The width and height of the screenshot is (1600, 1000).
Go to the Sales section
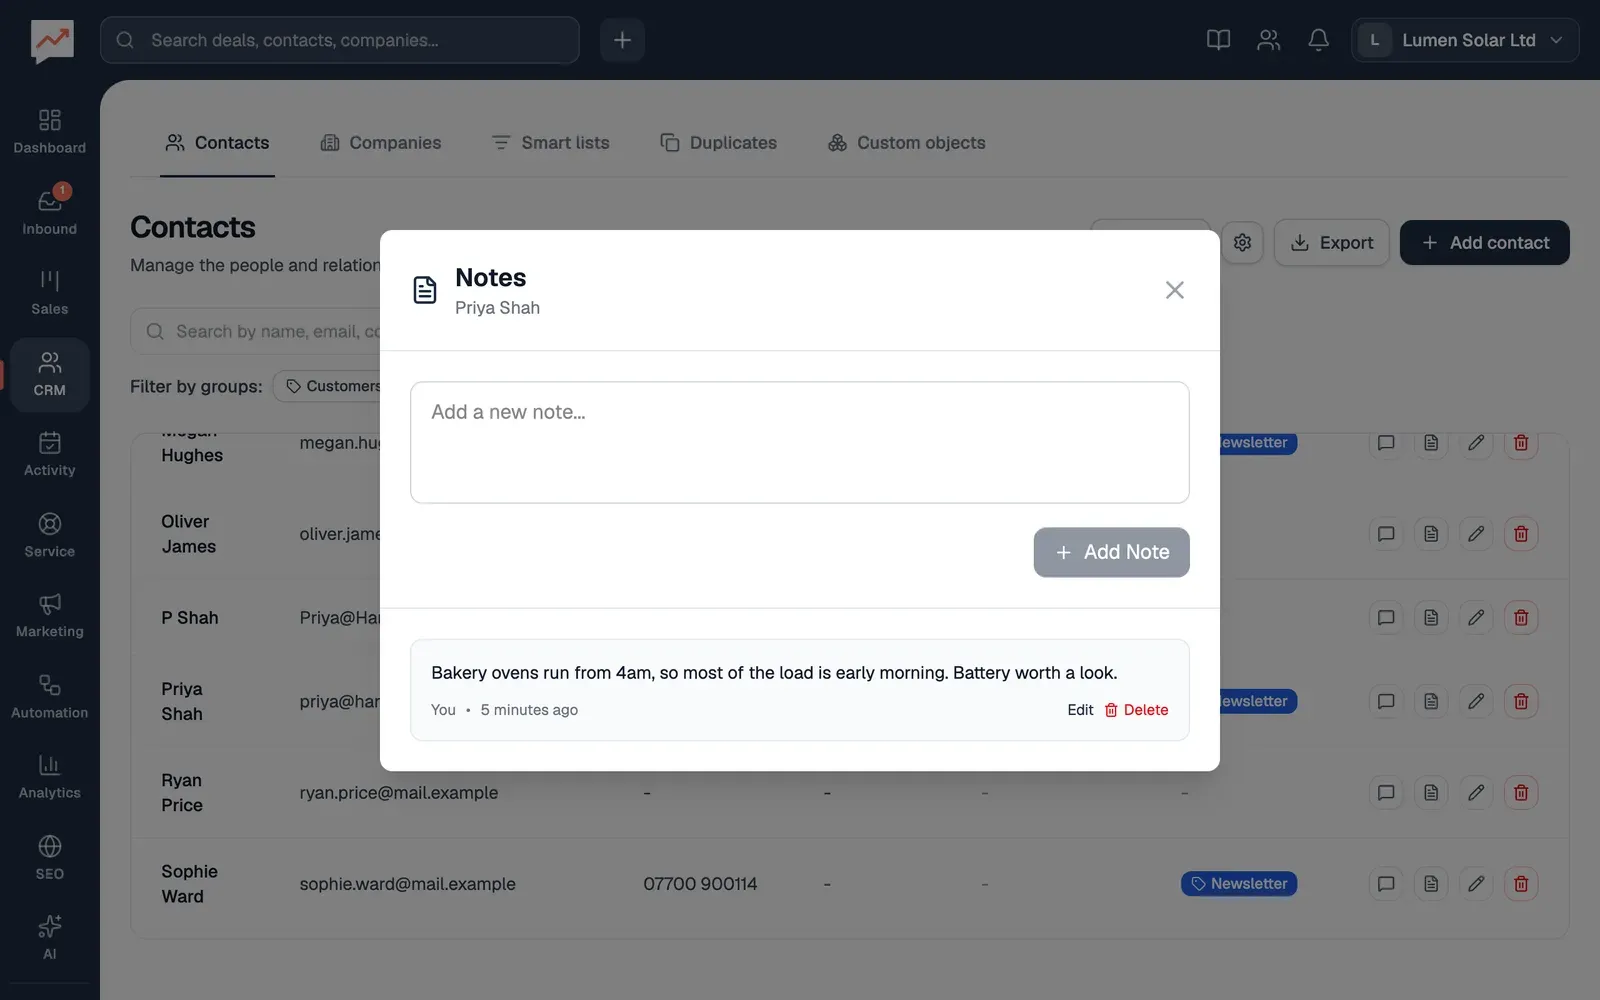pos(49,292)
